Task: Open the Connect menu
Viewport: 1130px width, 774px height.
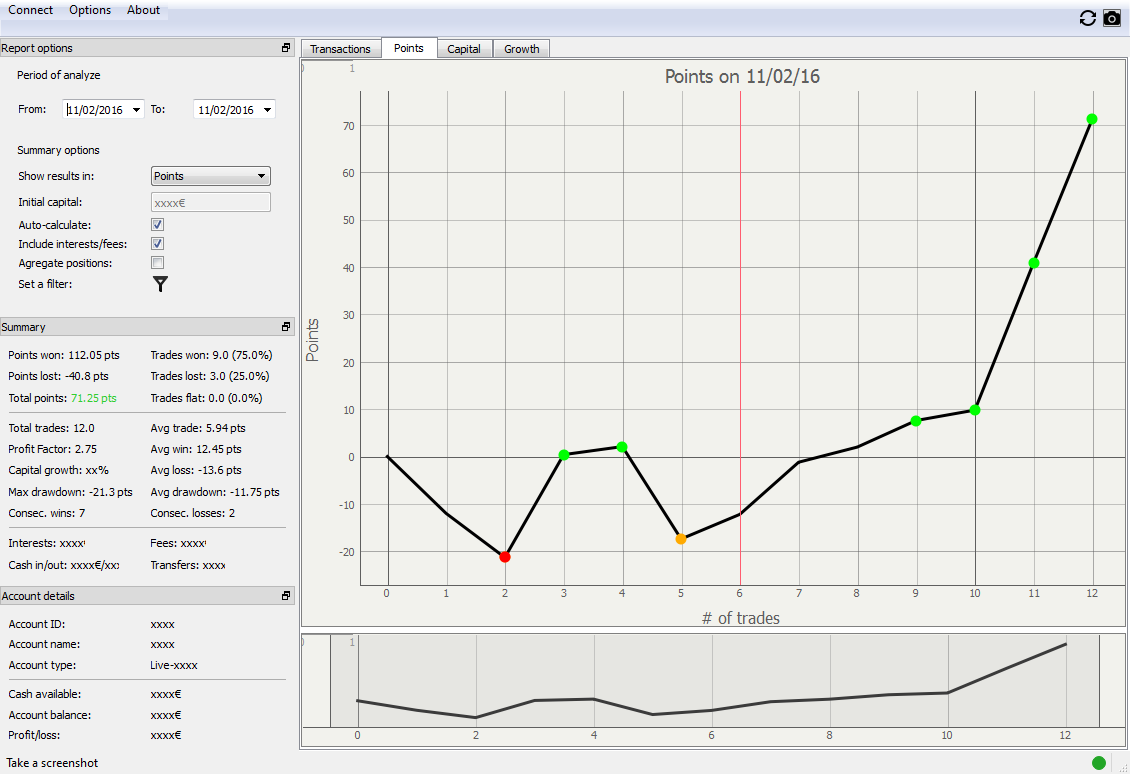Action: (30, 10)
